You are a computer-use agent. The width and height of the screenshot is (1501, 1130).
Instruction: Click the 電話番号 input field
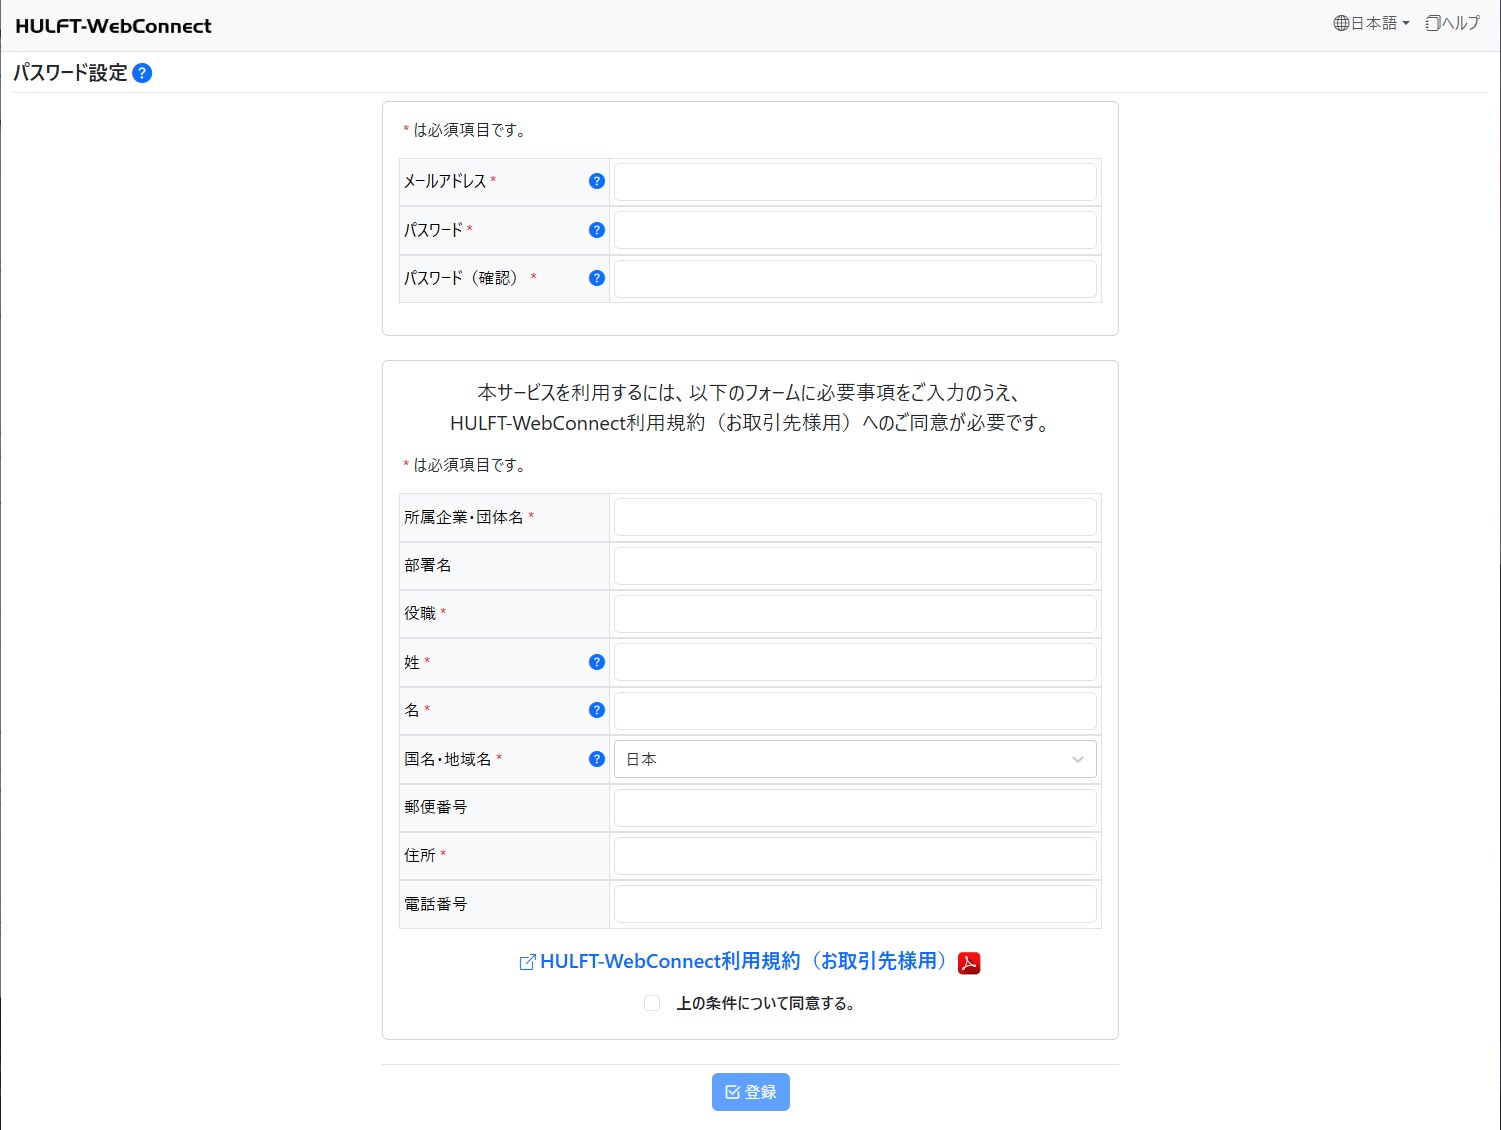(x=855, y=903)
